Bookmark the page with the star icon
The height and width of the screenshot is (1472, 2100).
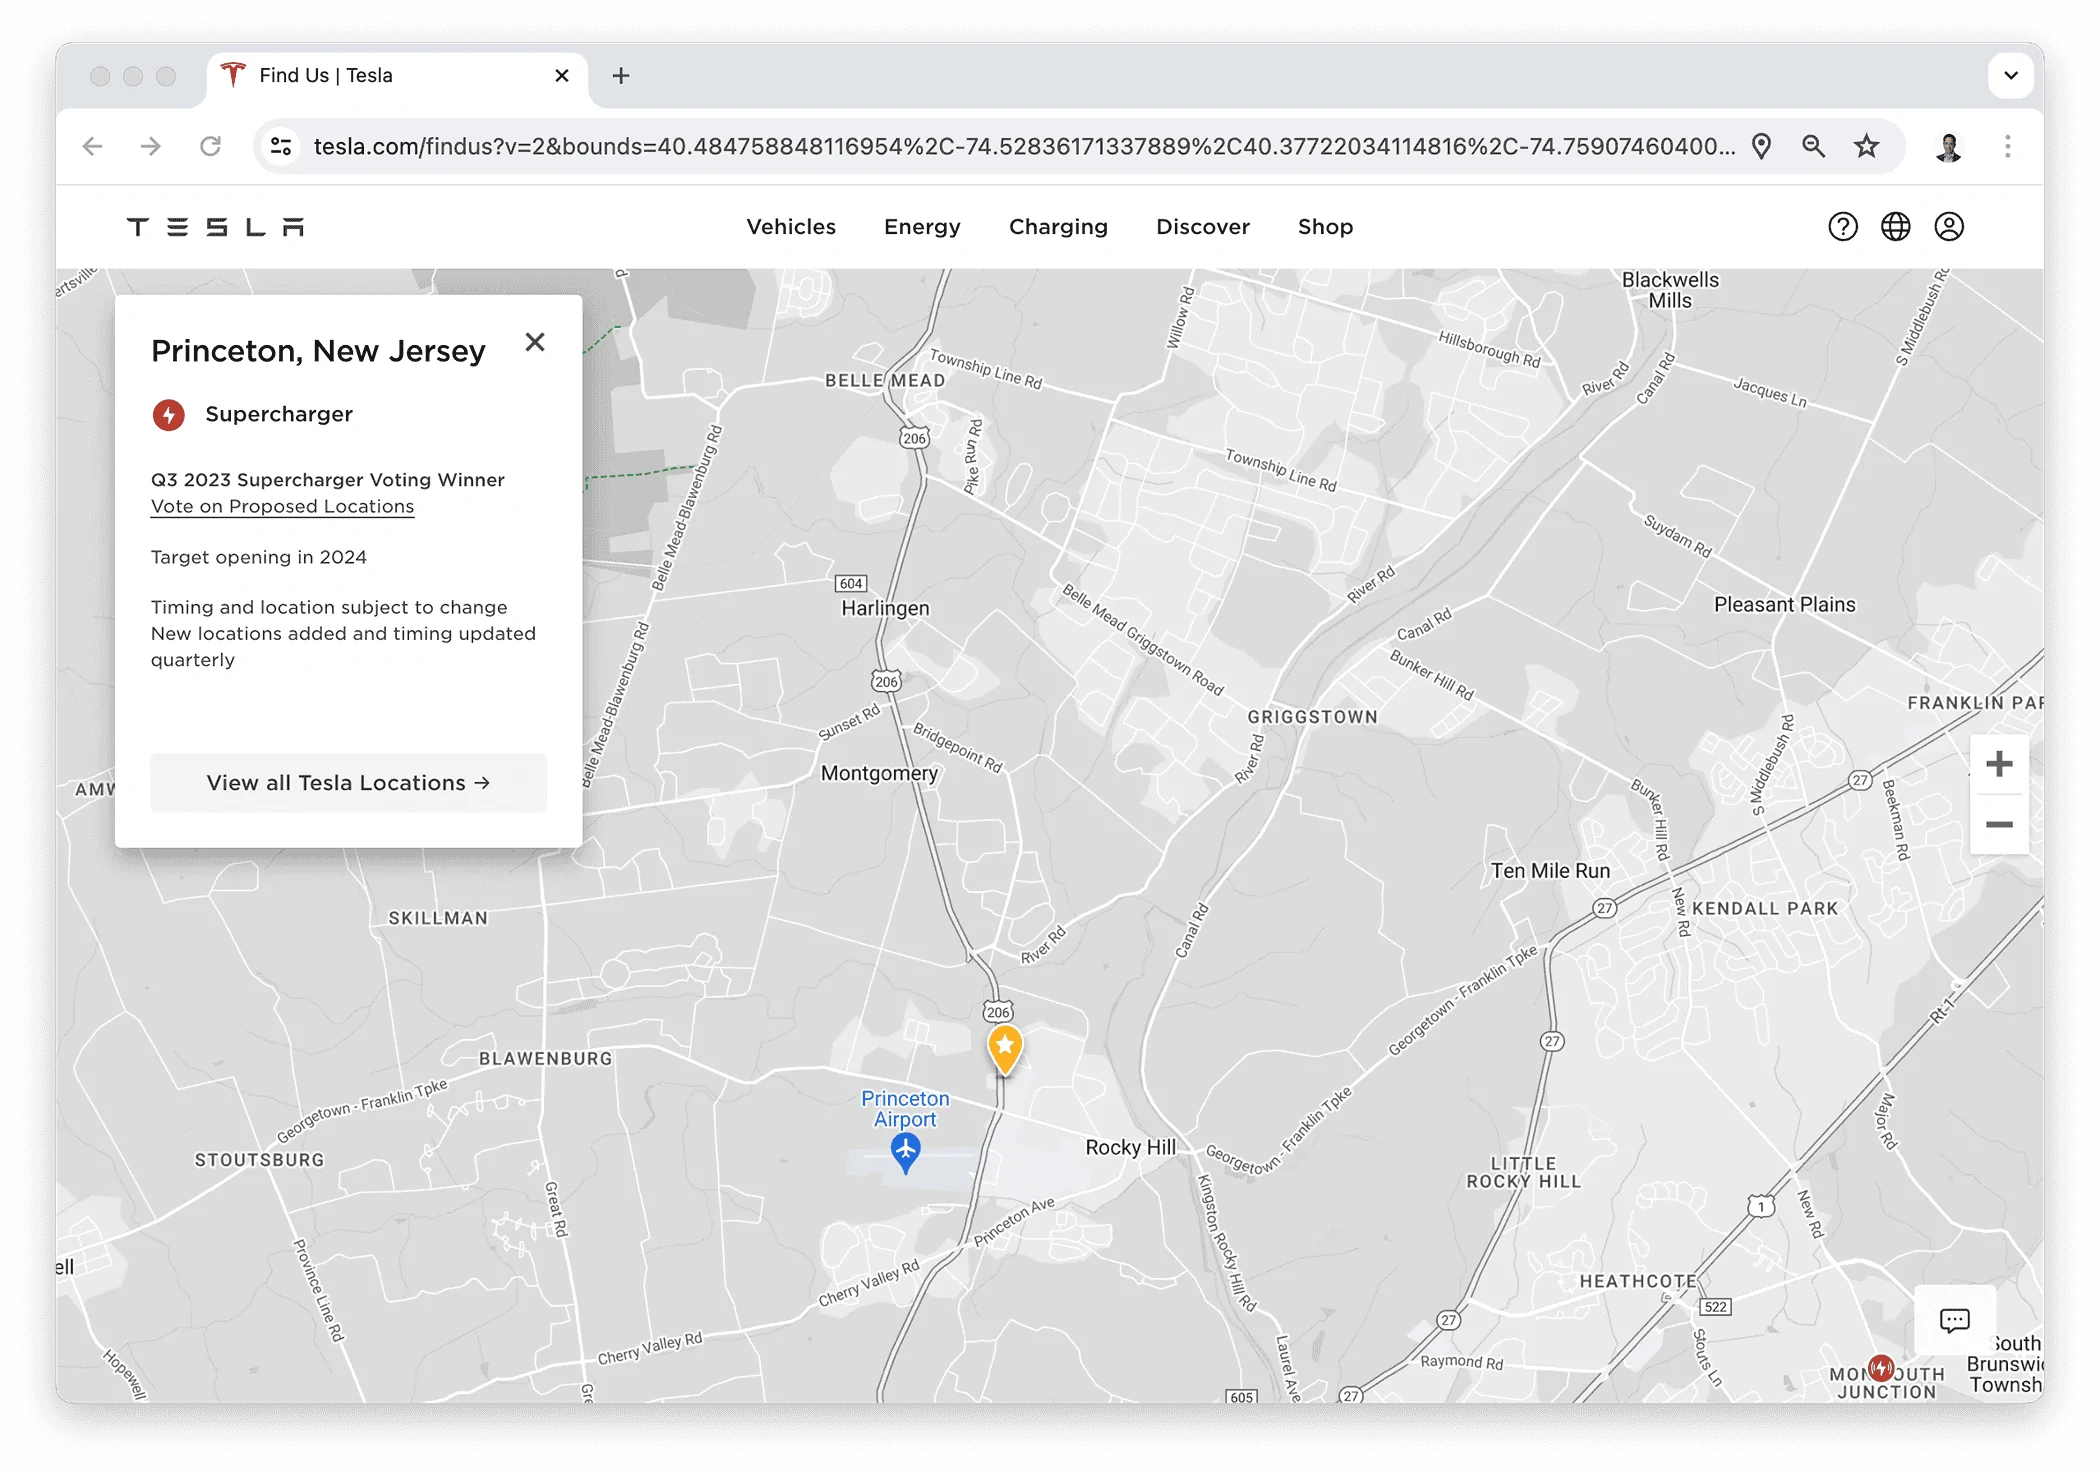pyautogui.click(x=1866, y=146)
